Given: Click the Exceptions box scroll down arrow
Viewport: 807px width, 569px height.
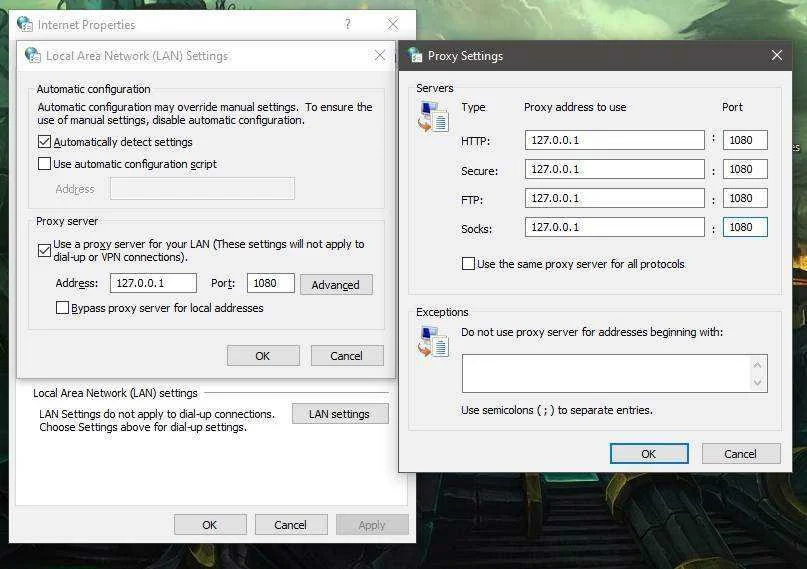Looking at the screenshot, I should tap(757, 382).
